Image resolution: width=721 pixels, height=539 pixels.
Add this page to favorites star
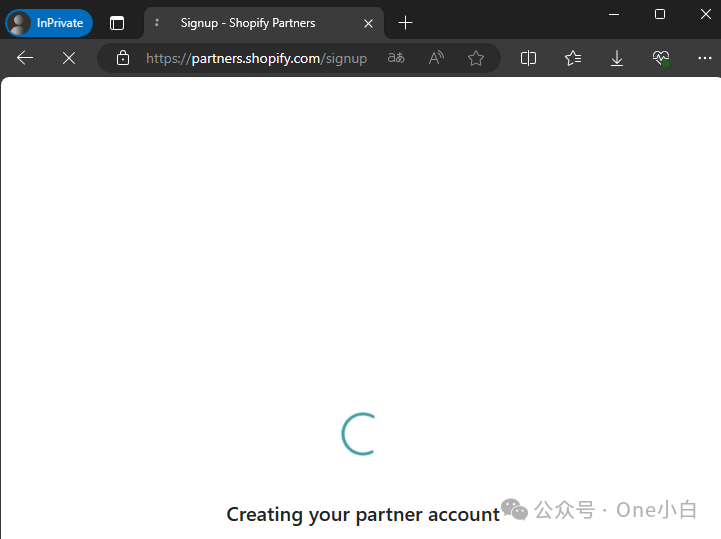476,58
